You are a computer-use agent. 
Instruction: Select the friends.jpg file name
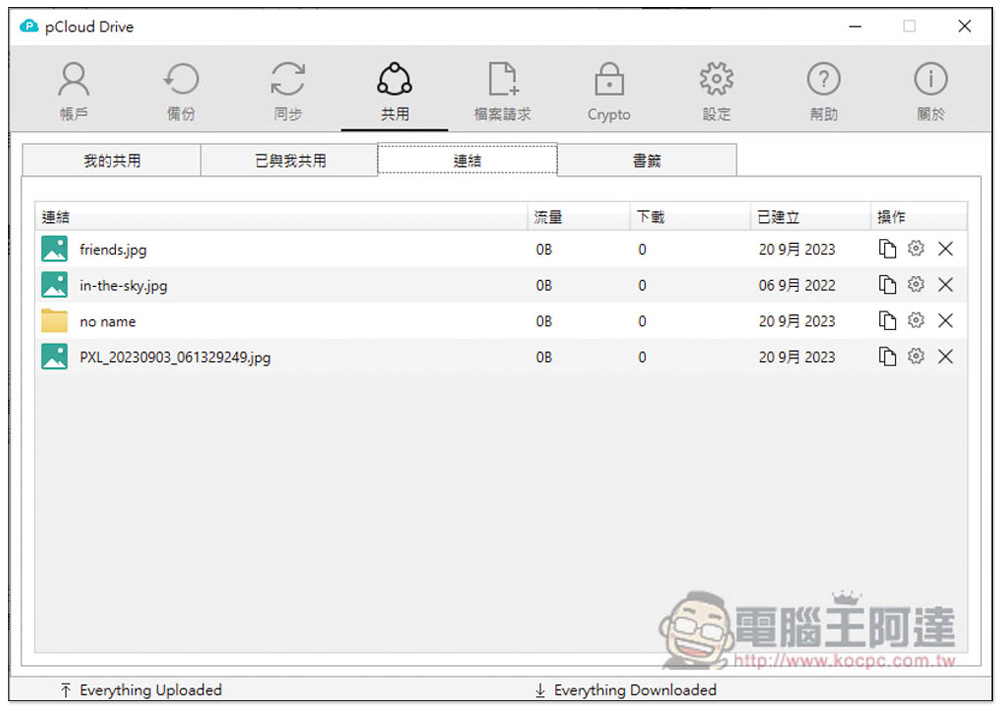point(113,249)
